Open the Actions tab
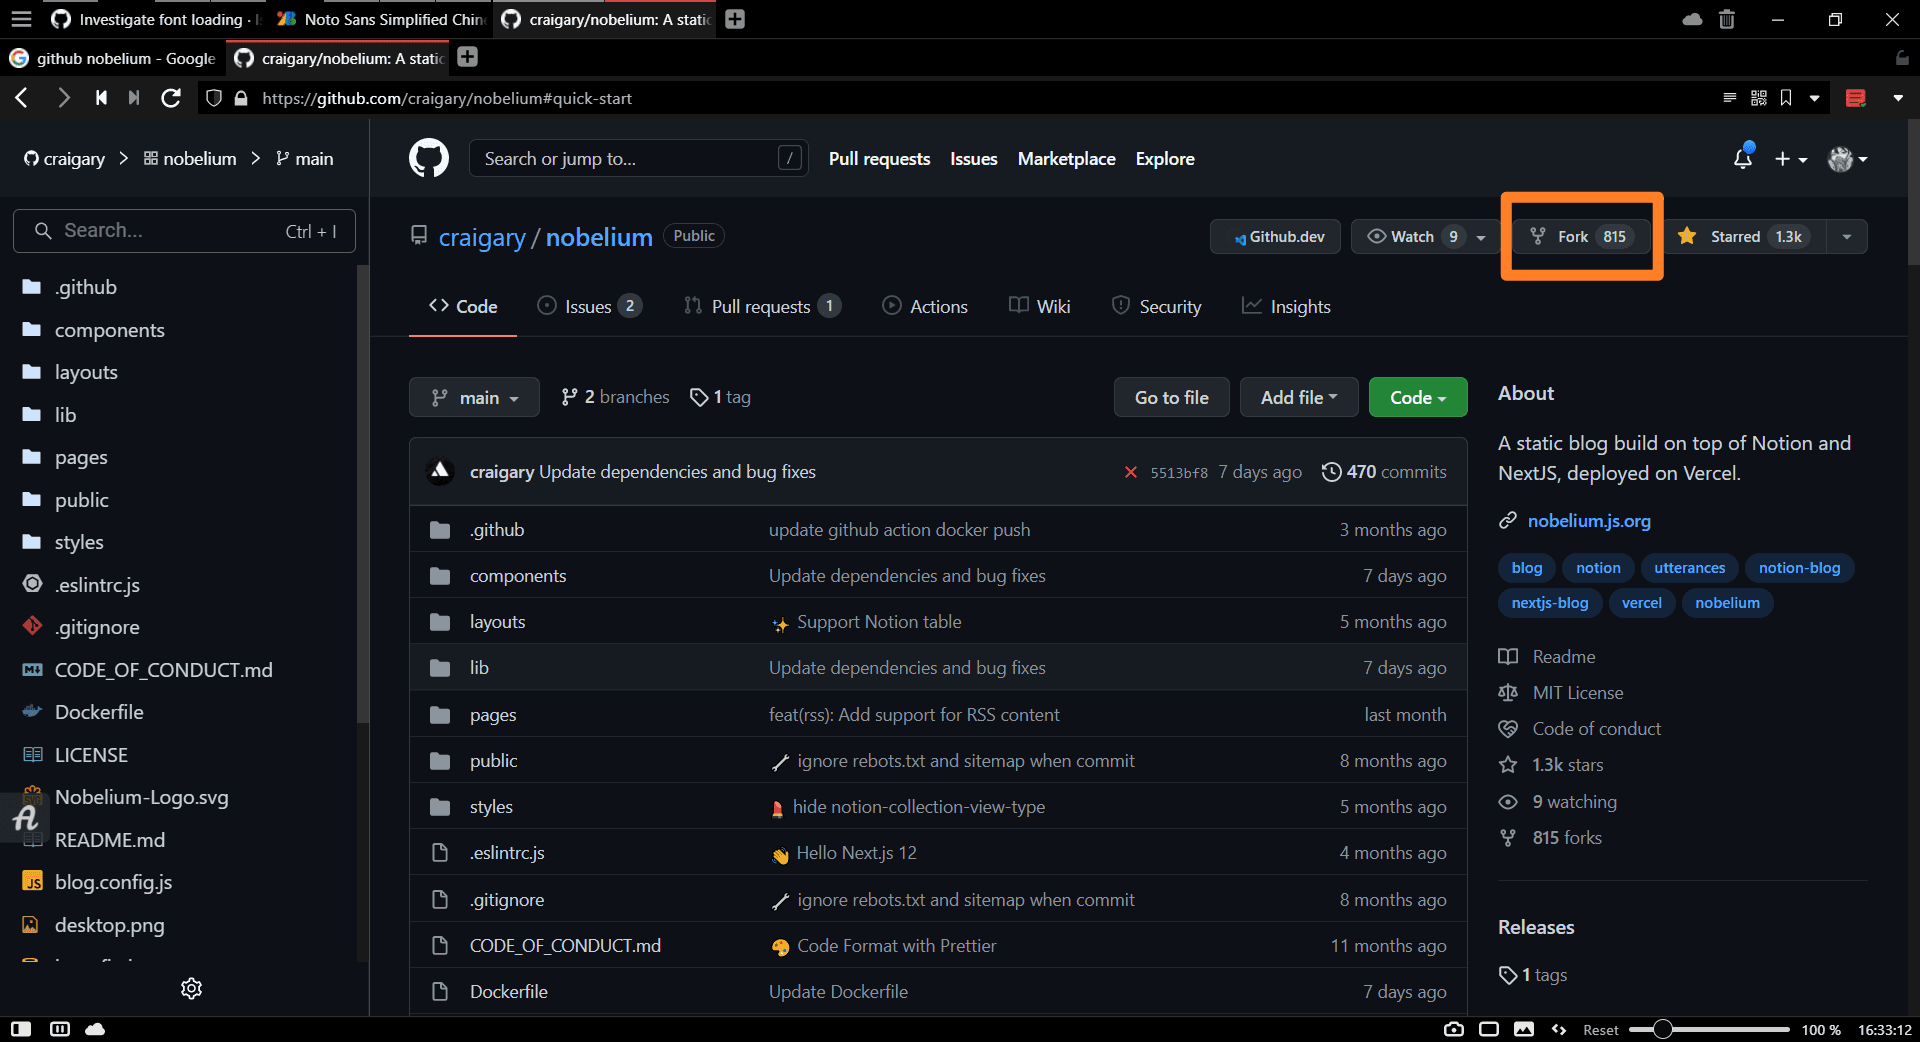 tap(925, 306)
